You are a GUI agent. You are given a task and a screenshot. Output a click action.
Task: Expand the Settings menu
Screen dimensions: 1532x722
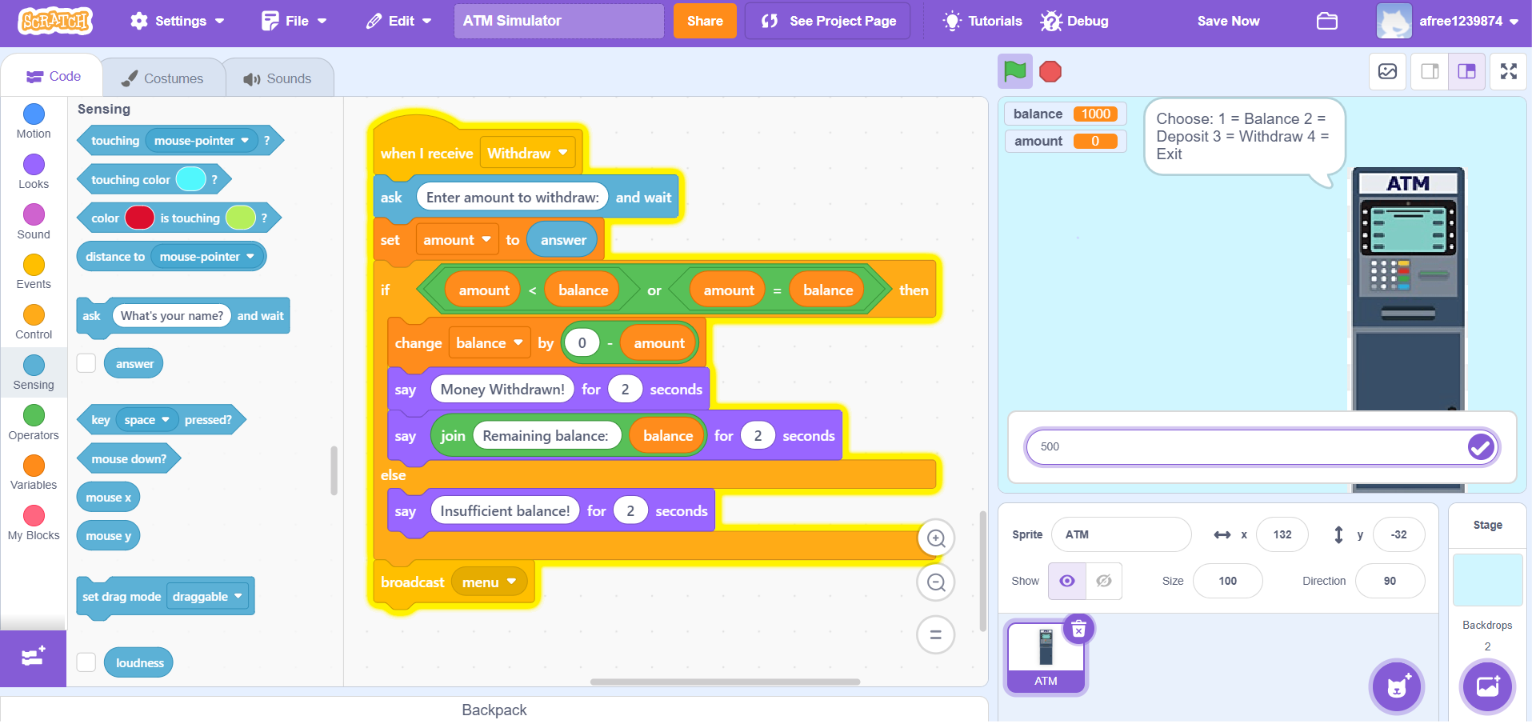pos(177,21)
